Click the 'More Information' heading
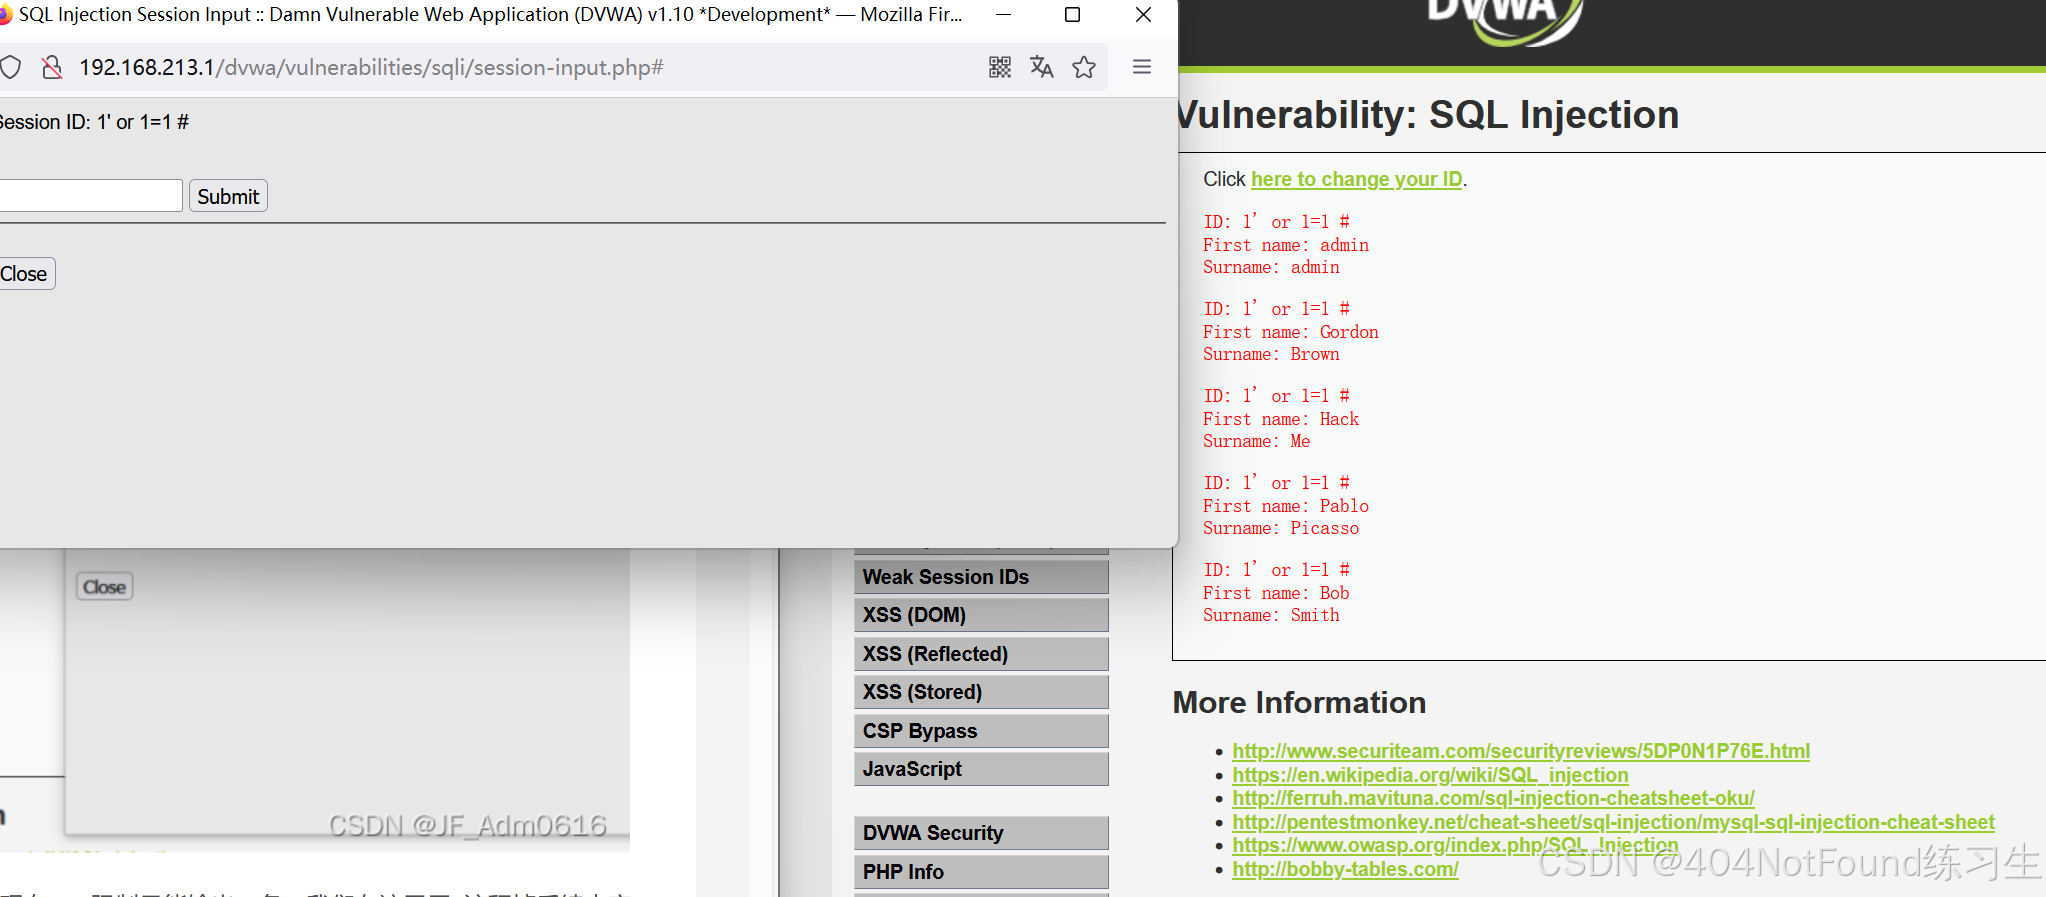The width and height of the screenshot is (2046, 897). 1299,703
